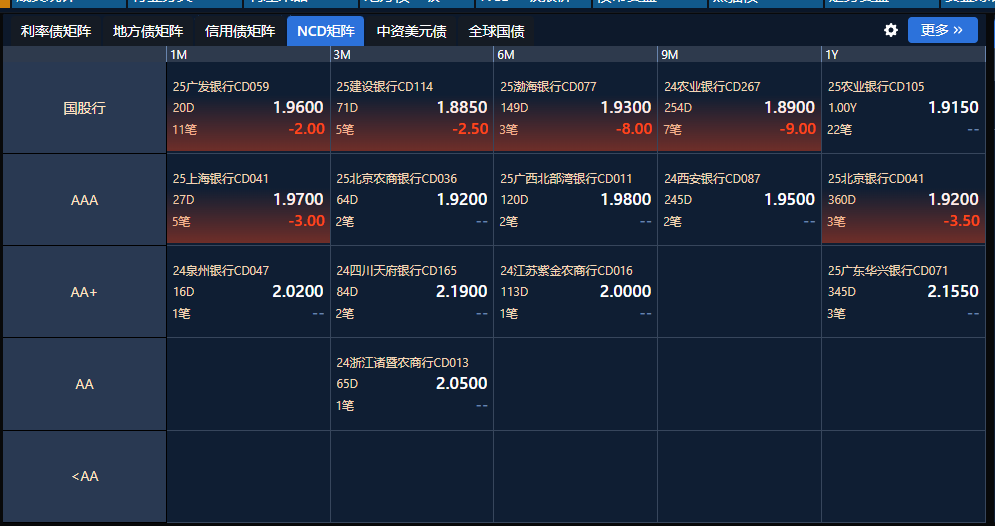Select the 国股行 row header
This screenshot has height=526, width=995.
tap(84, 108)
